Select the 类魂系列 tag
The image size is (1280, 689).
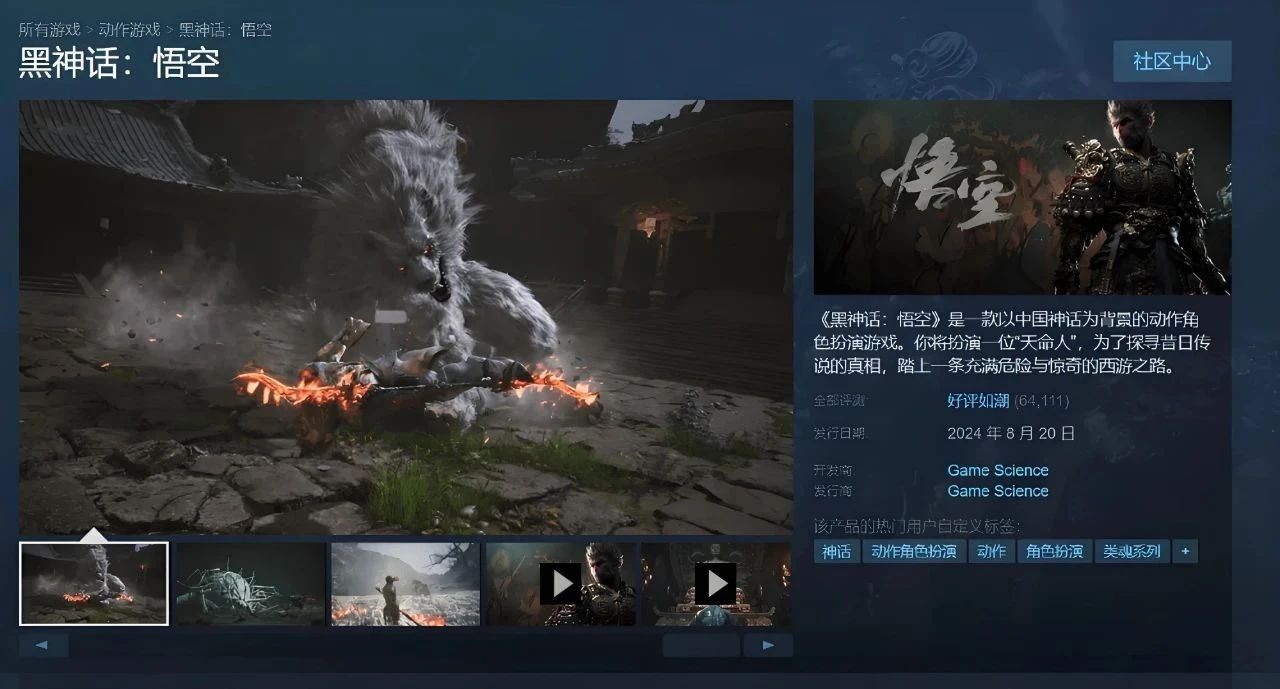(1131, 551)
